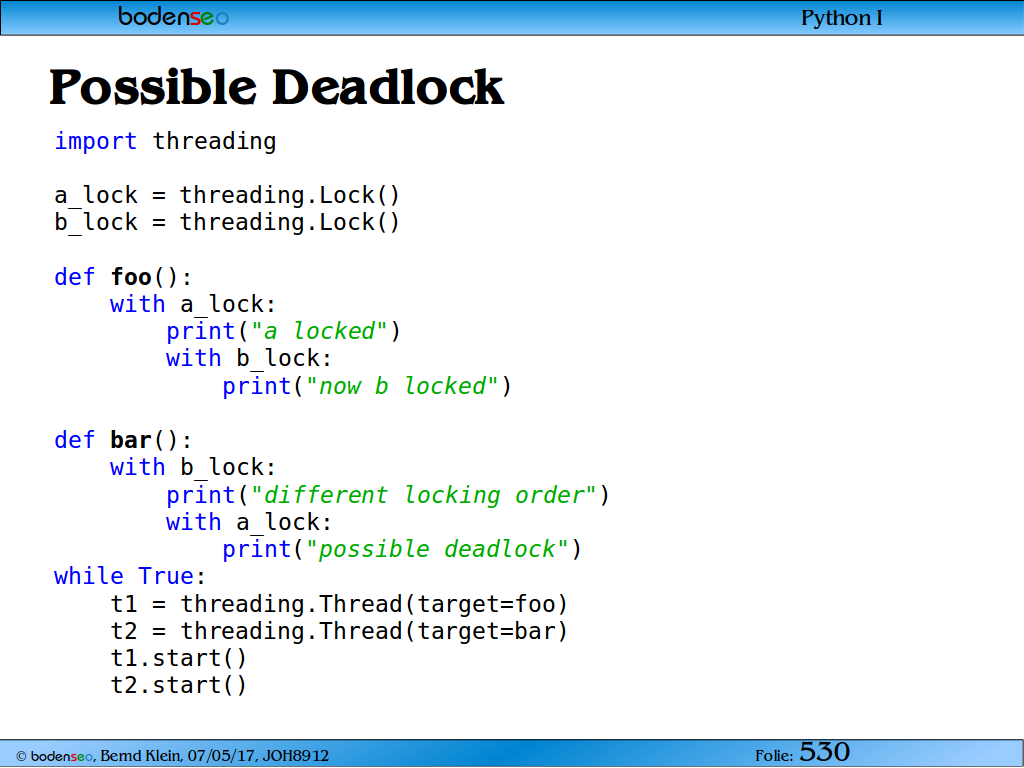Click print("different locking order") line

pyautogui.click(x=387, y=495)
